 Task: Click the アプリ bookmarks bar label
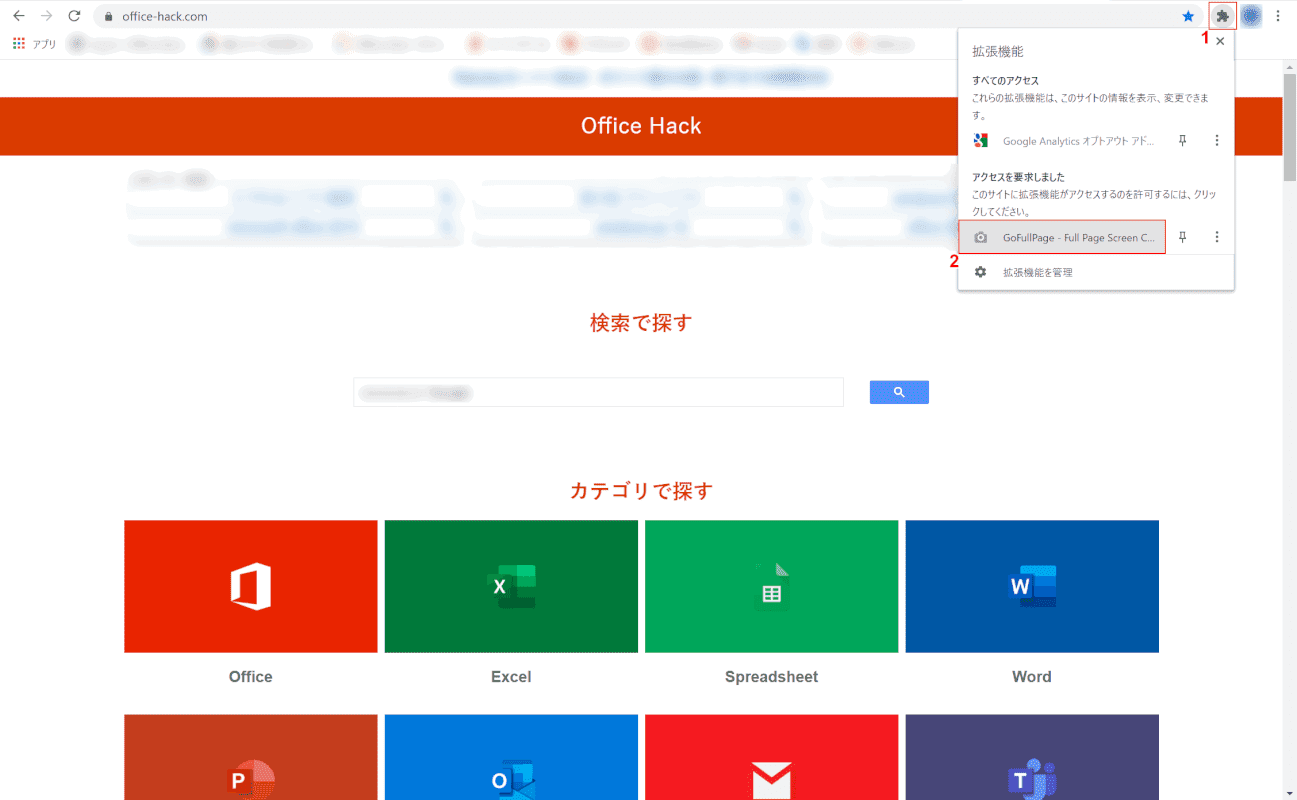45,44
